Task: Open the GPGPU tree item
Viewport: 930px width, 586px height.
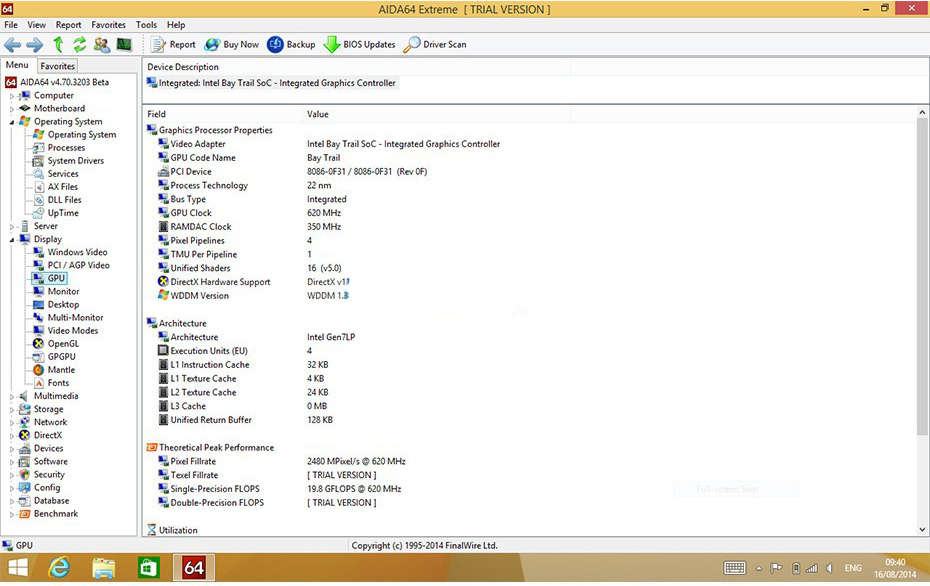Action: 62,356
